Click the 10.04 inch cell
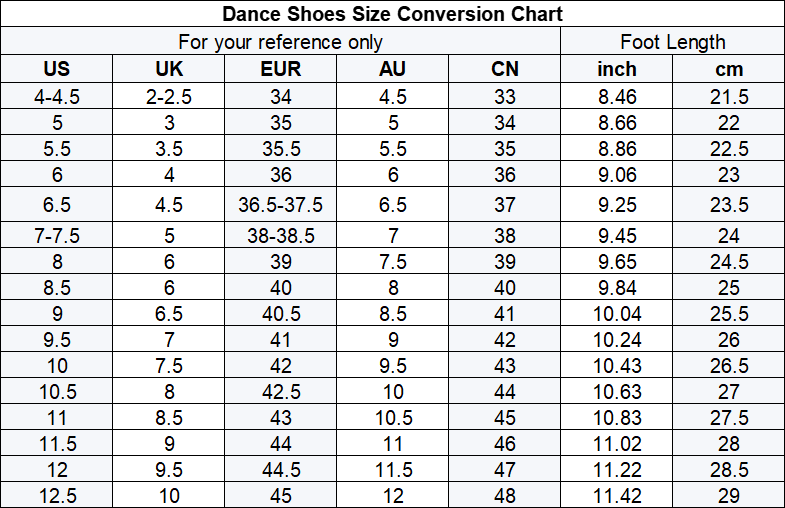The height and width of the screenshot is (508, 785). (617, 313)
